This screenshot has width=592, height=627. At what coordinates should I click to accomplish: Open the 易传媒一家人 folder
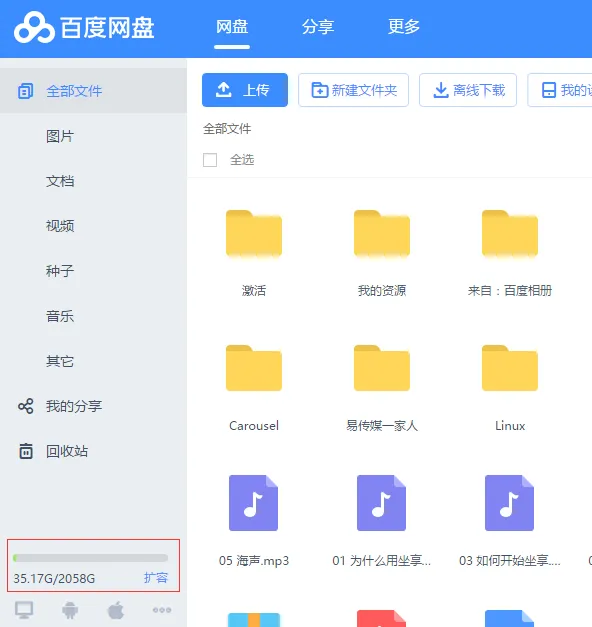tap(382, 368)
